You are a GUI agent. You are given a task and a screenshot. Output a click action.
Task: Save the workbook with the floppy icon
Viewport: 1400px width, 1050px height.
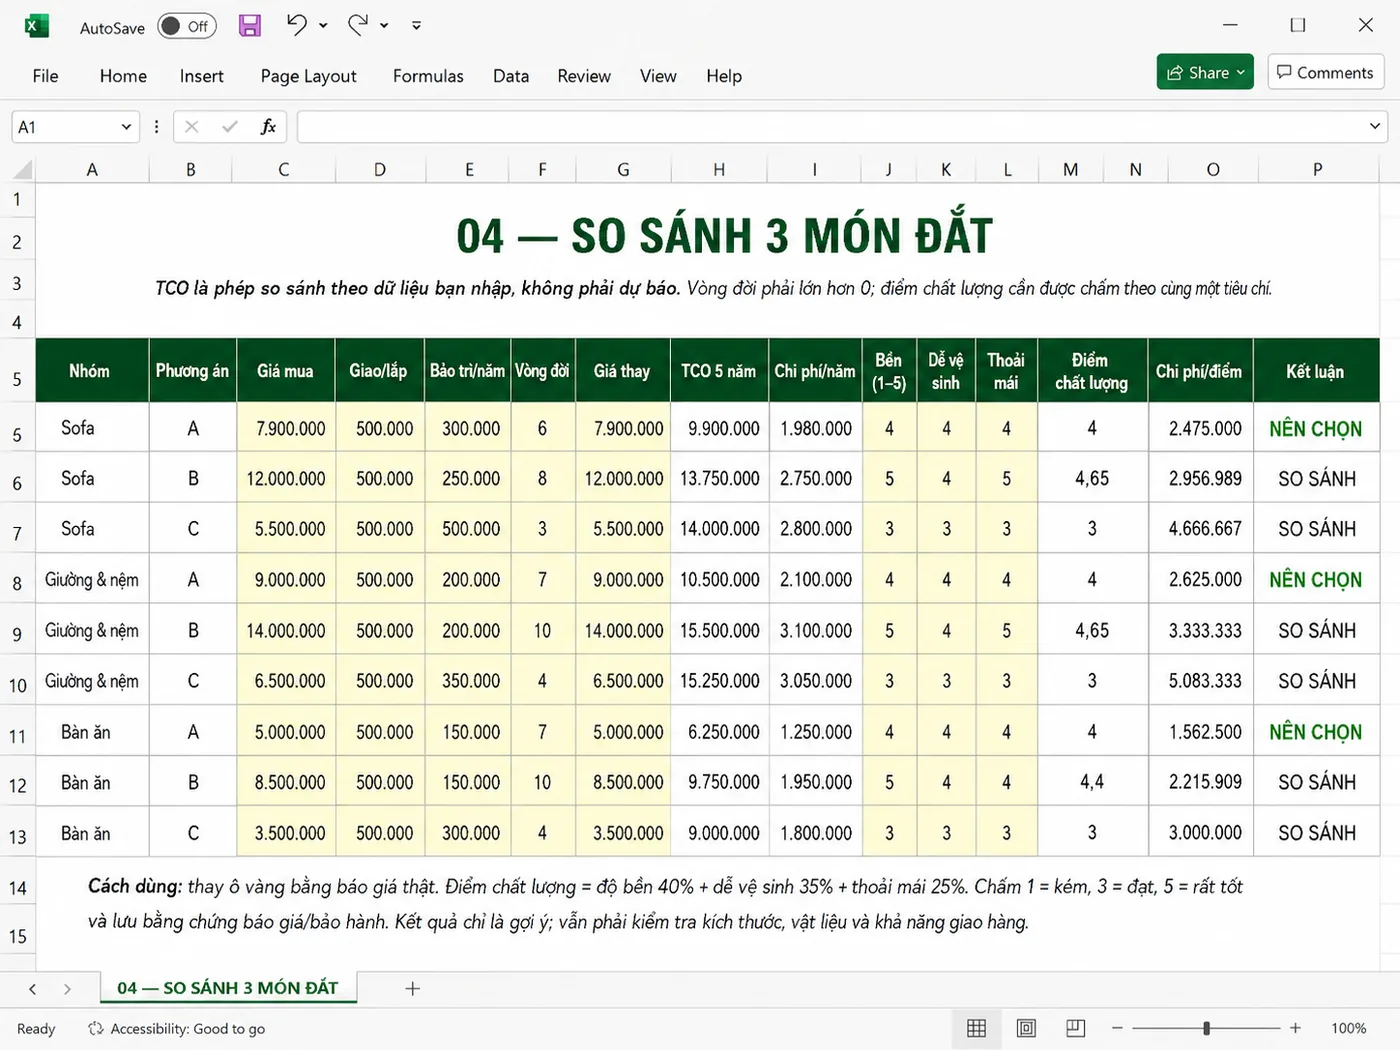(250, 26)
